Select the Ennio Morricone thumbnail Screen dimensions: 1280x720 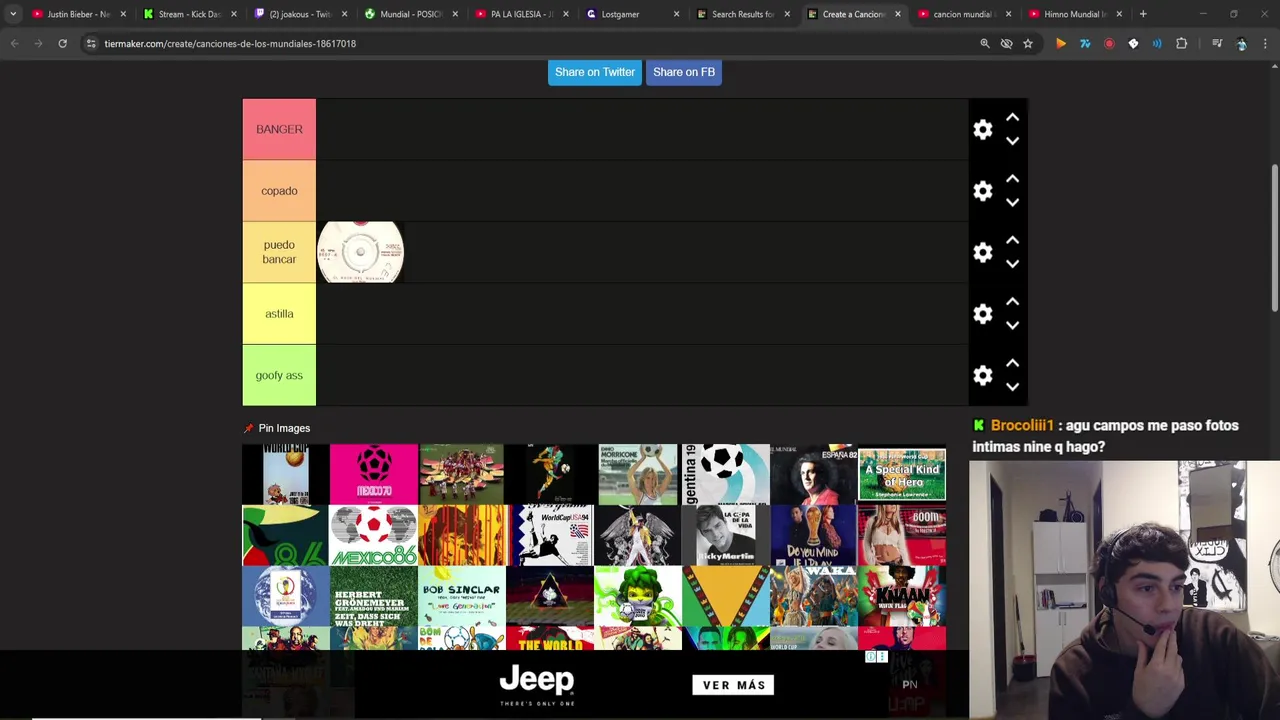click(x=638, y=474)
